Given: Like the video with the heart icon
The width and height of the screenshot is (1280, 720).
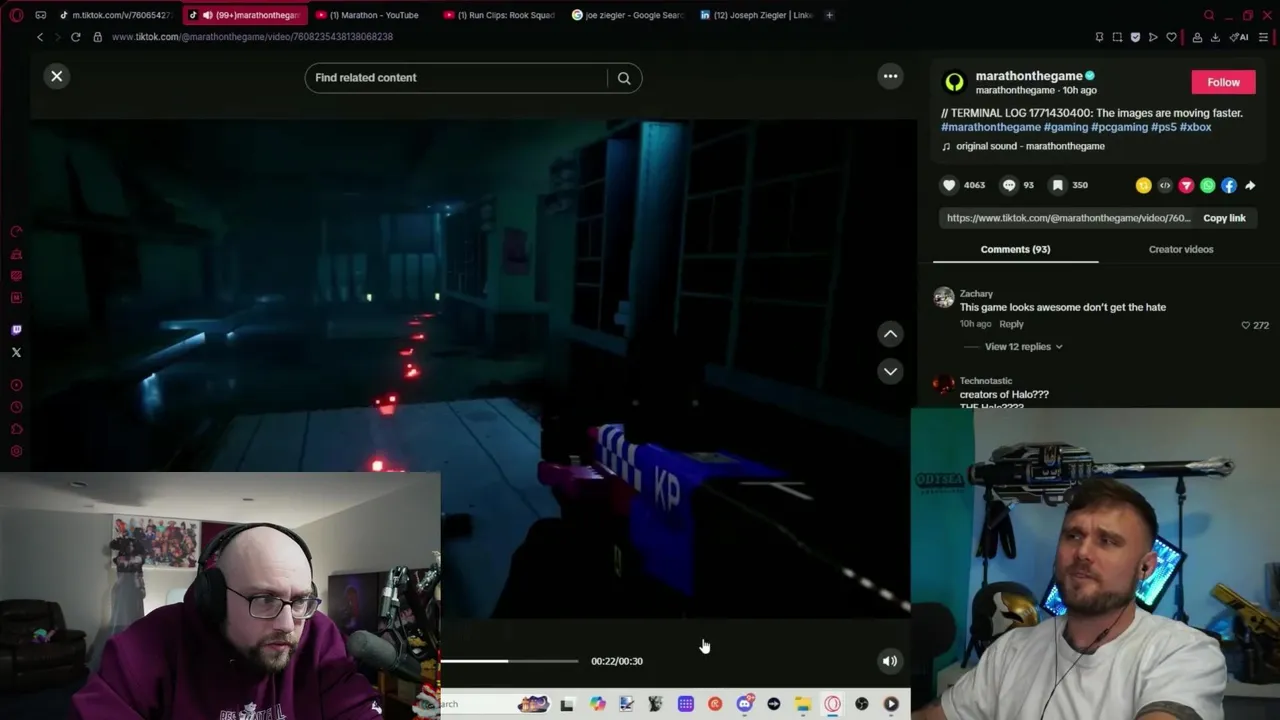Looking at the screenshot, I should (949, 185).
